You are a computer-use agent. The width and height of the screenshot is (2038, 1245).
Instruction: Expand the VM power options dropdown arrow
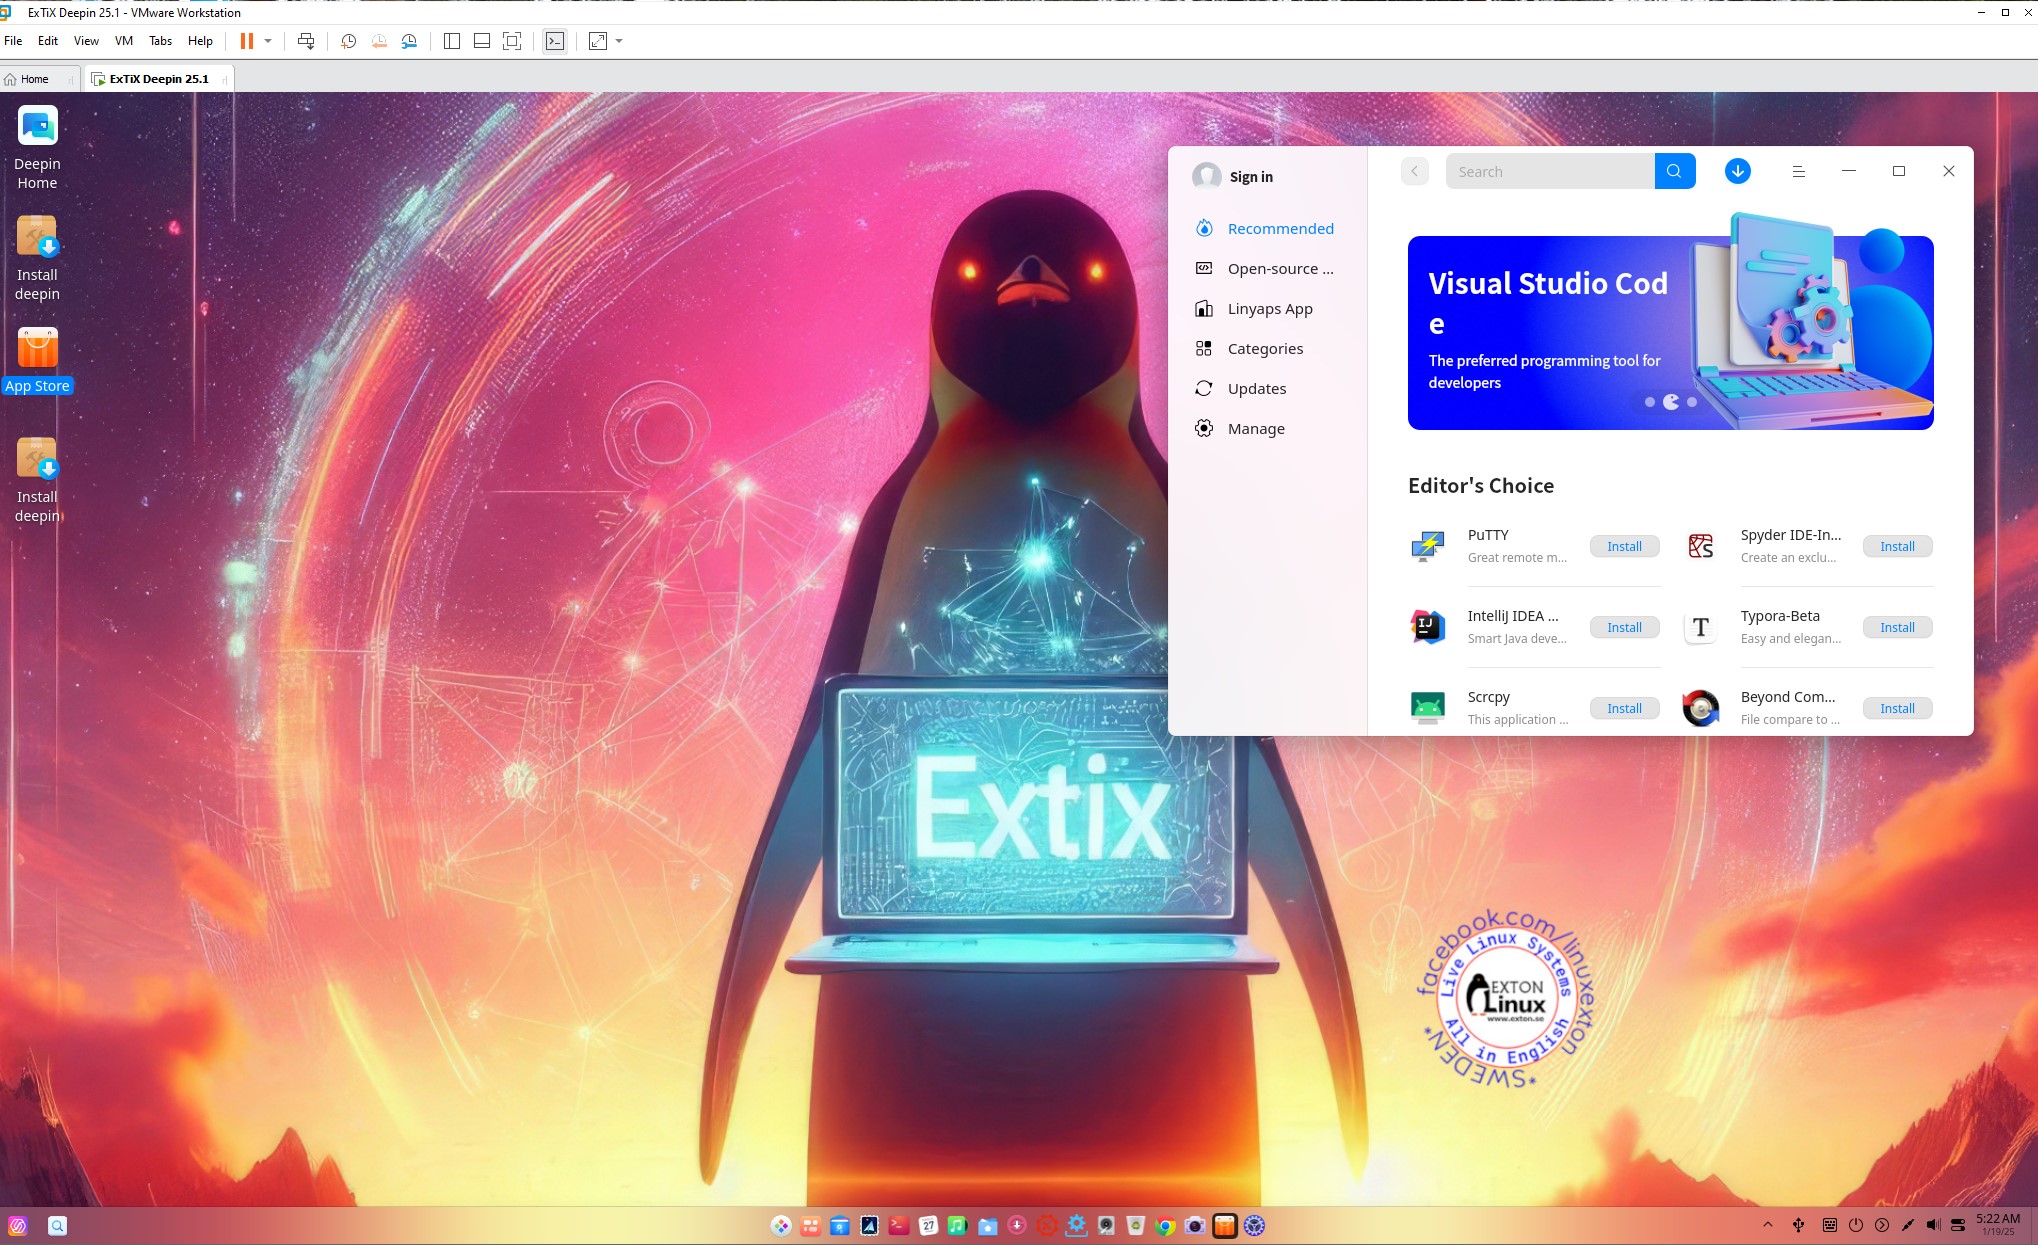click(268, 41)
